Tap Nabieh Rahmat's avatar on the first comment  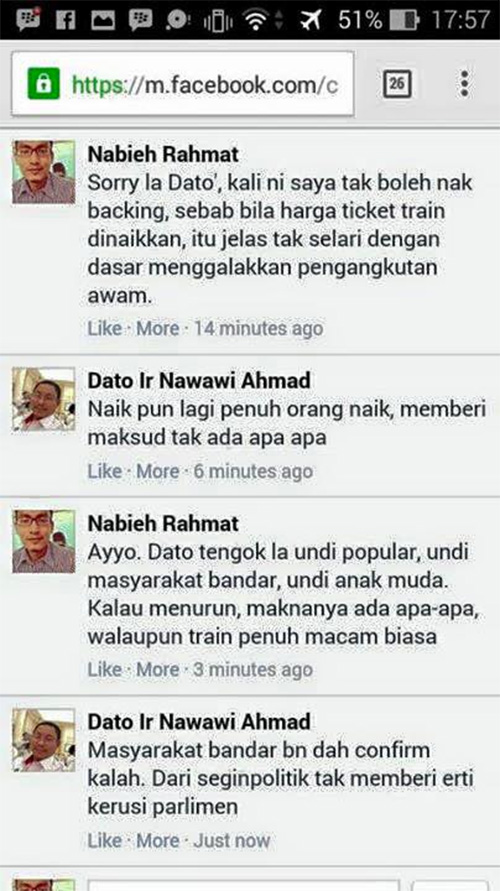[x=44, y=172]
